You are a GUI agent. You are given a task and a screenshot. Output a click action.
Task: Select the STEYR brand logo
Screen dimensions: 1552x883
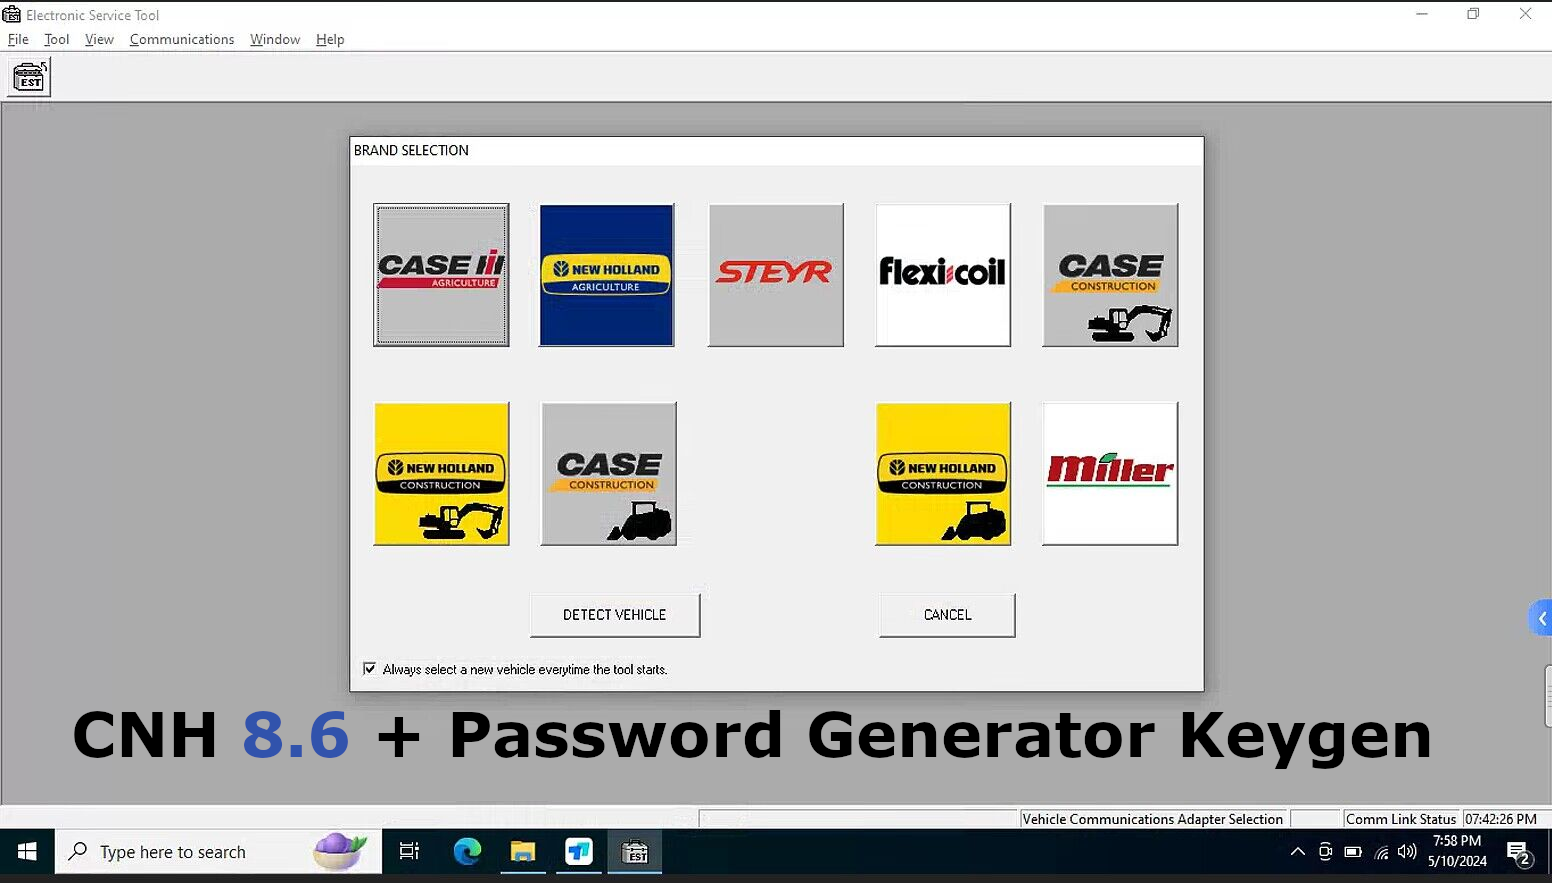click(776, 275)
